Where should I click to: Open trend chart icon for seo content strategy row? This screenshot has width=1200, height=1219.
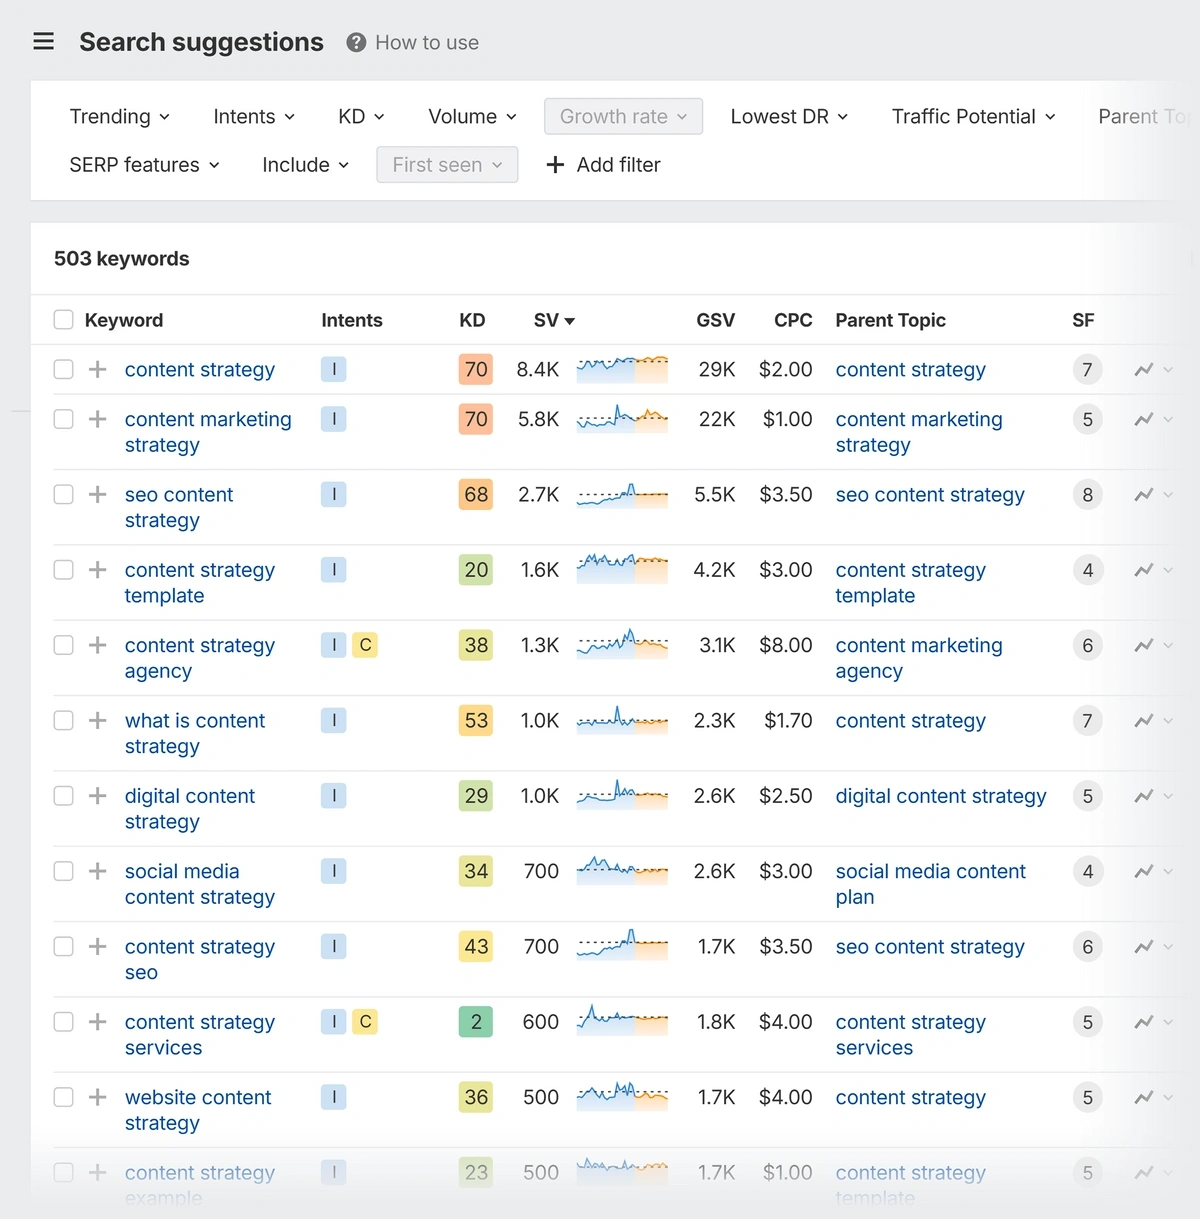pos(1144,495)
